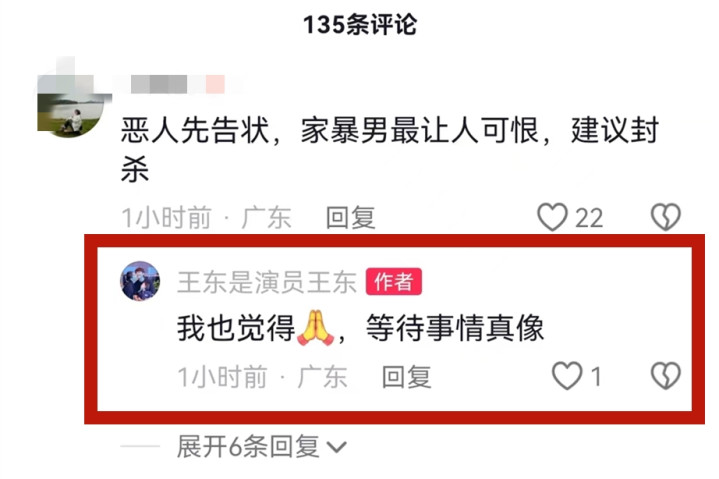This screenshot has height=479, width=719.
Task: Select reply text 我也觉得 等待事情真像
Action: [x=360, y=328]
